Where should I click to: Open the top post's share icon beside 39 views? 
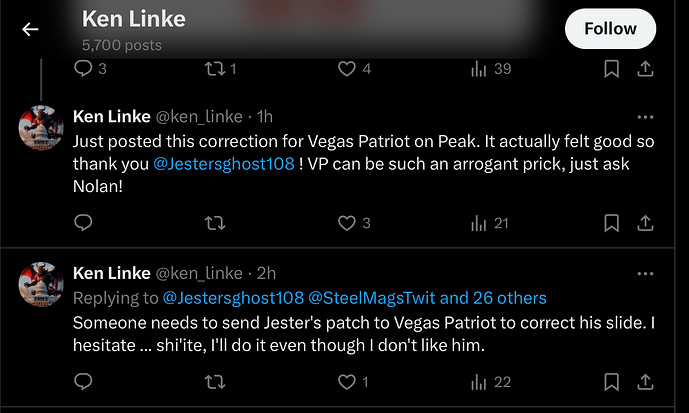coord(645,69)
